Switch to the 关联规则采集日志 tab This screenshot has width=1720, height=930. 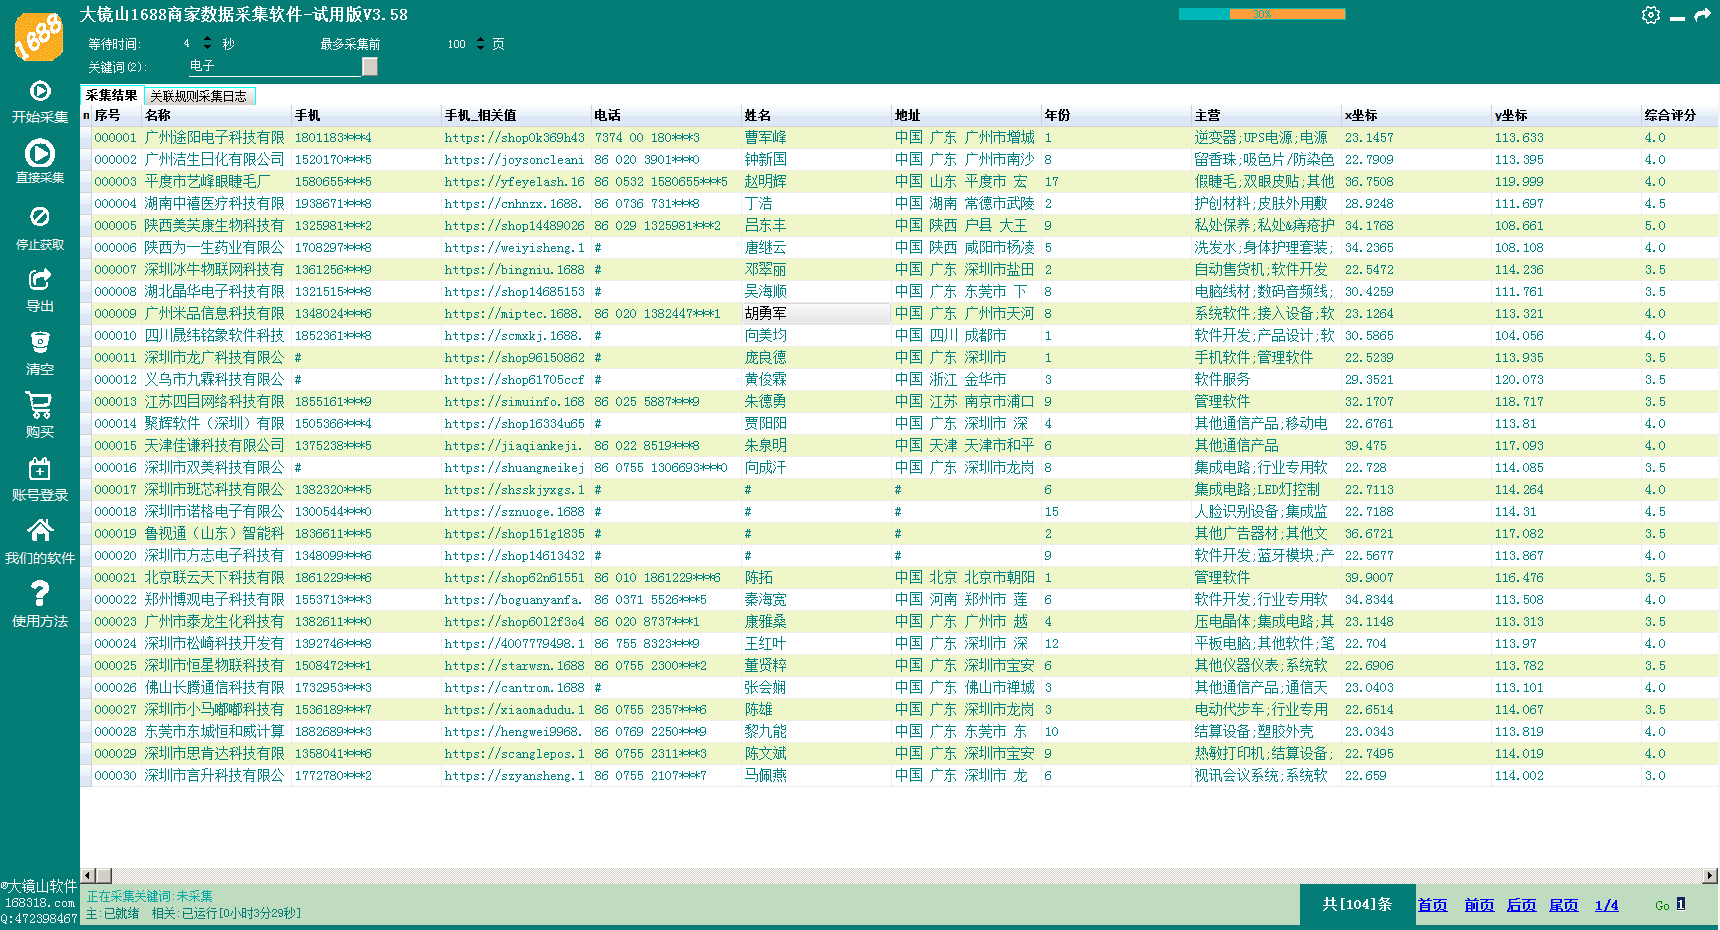pos(199,96)
